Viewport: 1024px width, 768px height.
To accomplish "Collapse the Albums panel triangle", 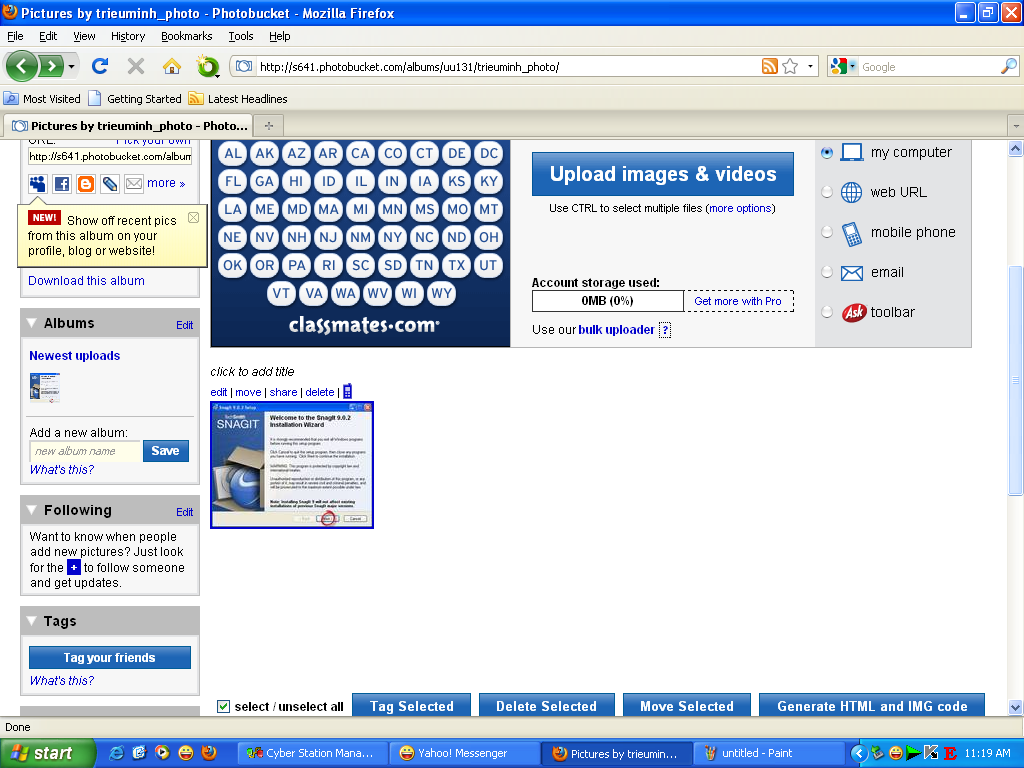I will point(31,323).
